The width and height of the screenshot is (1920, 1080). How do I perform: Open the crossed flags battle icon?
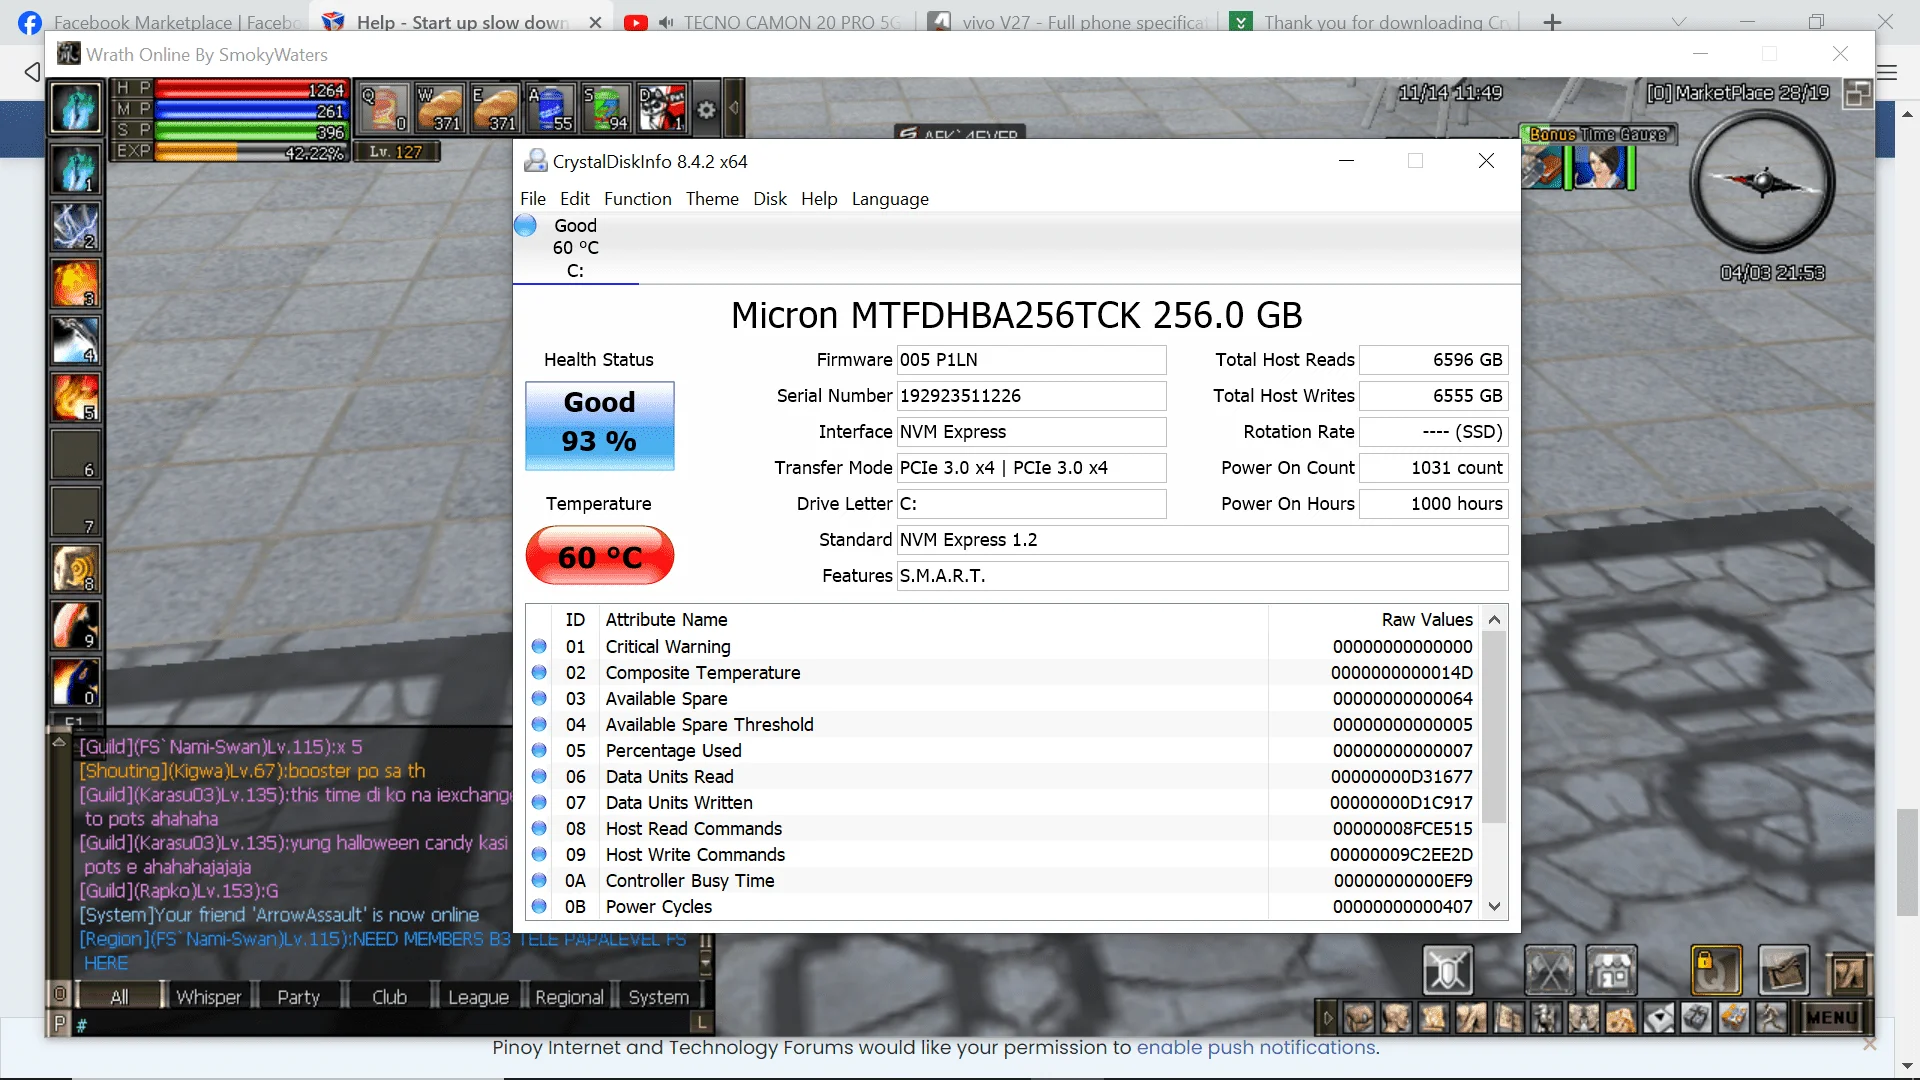coord(1550,969)
